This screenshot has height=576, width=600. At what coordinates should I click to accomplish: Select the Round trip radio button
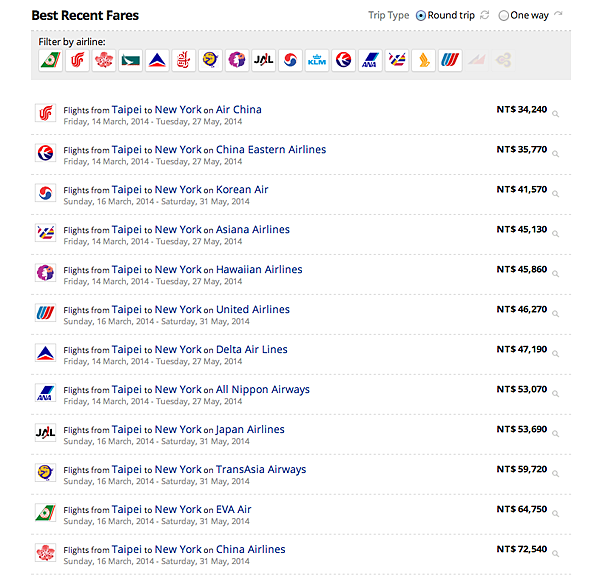(421, 16)
